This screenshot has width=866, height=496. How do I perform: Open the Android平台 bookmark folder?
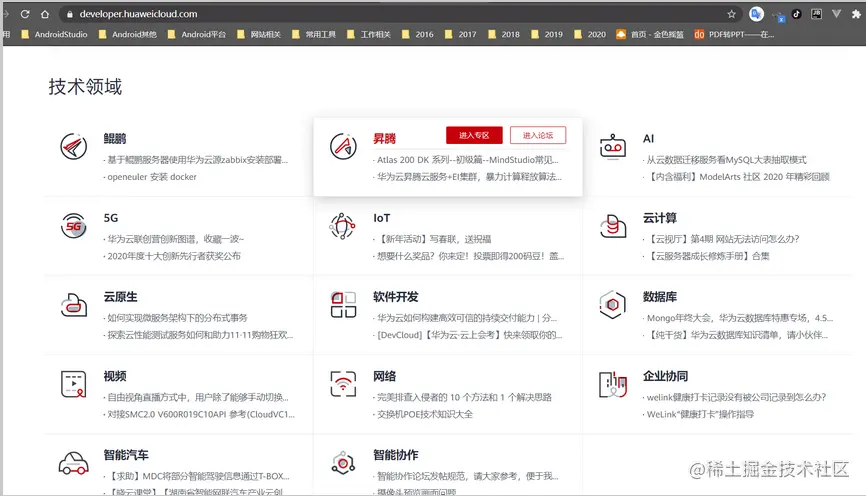197,34
